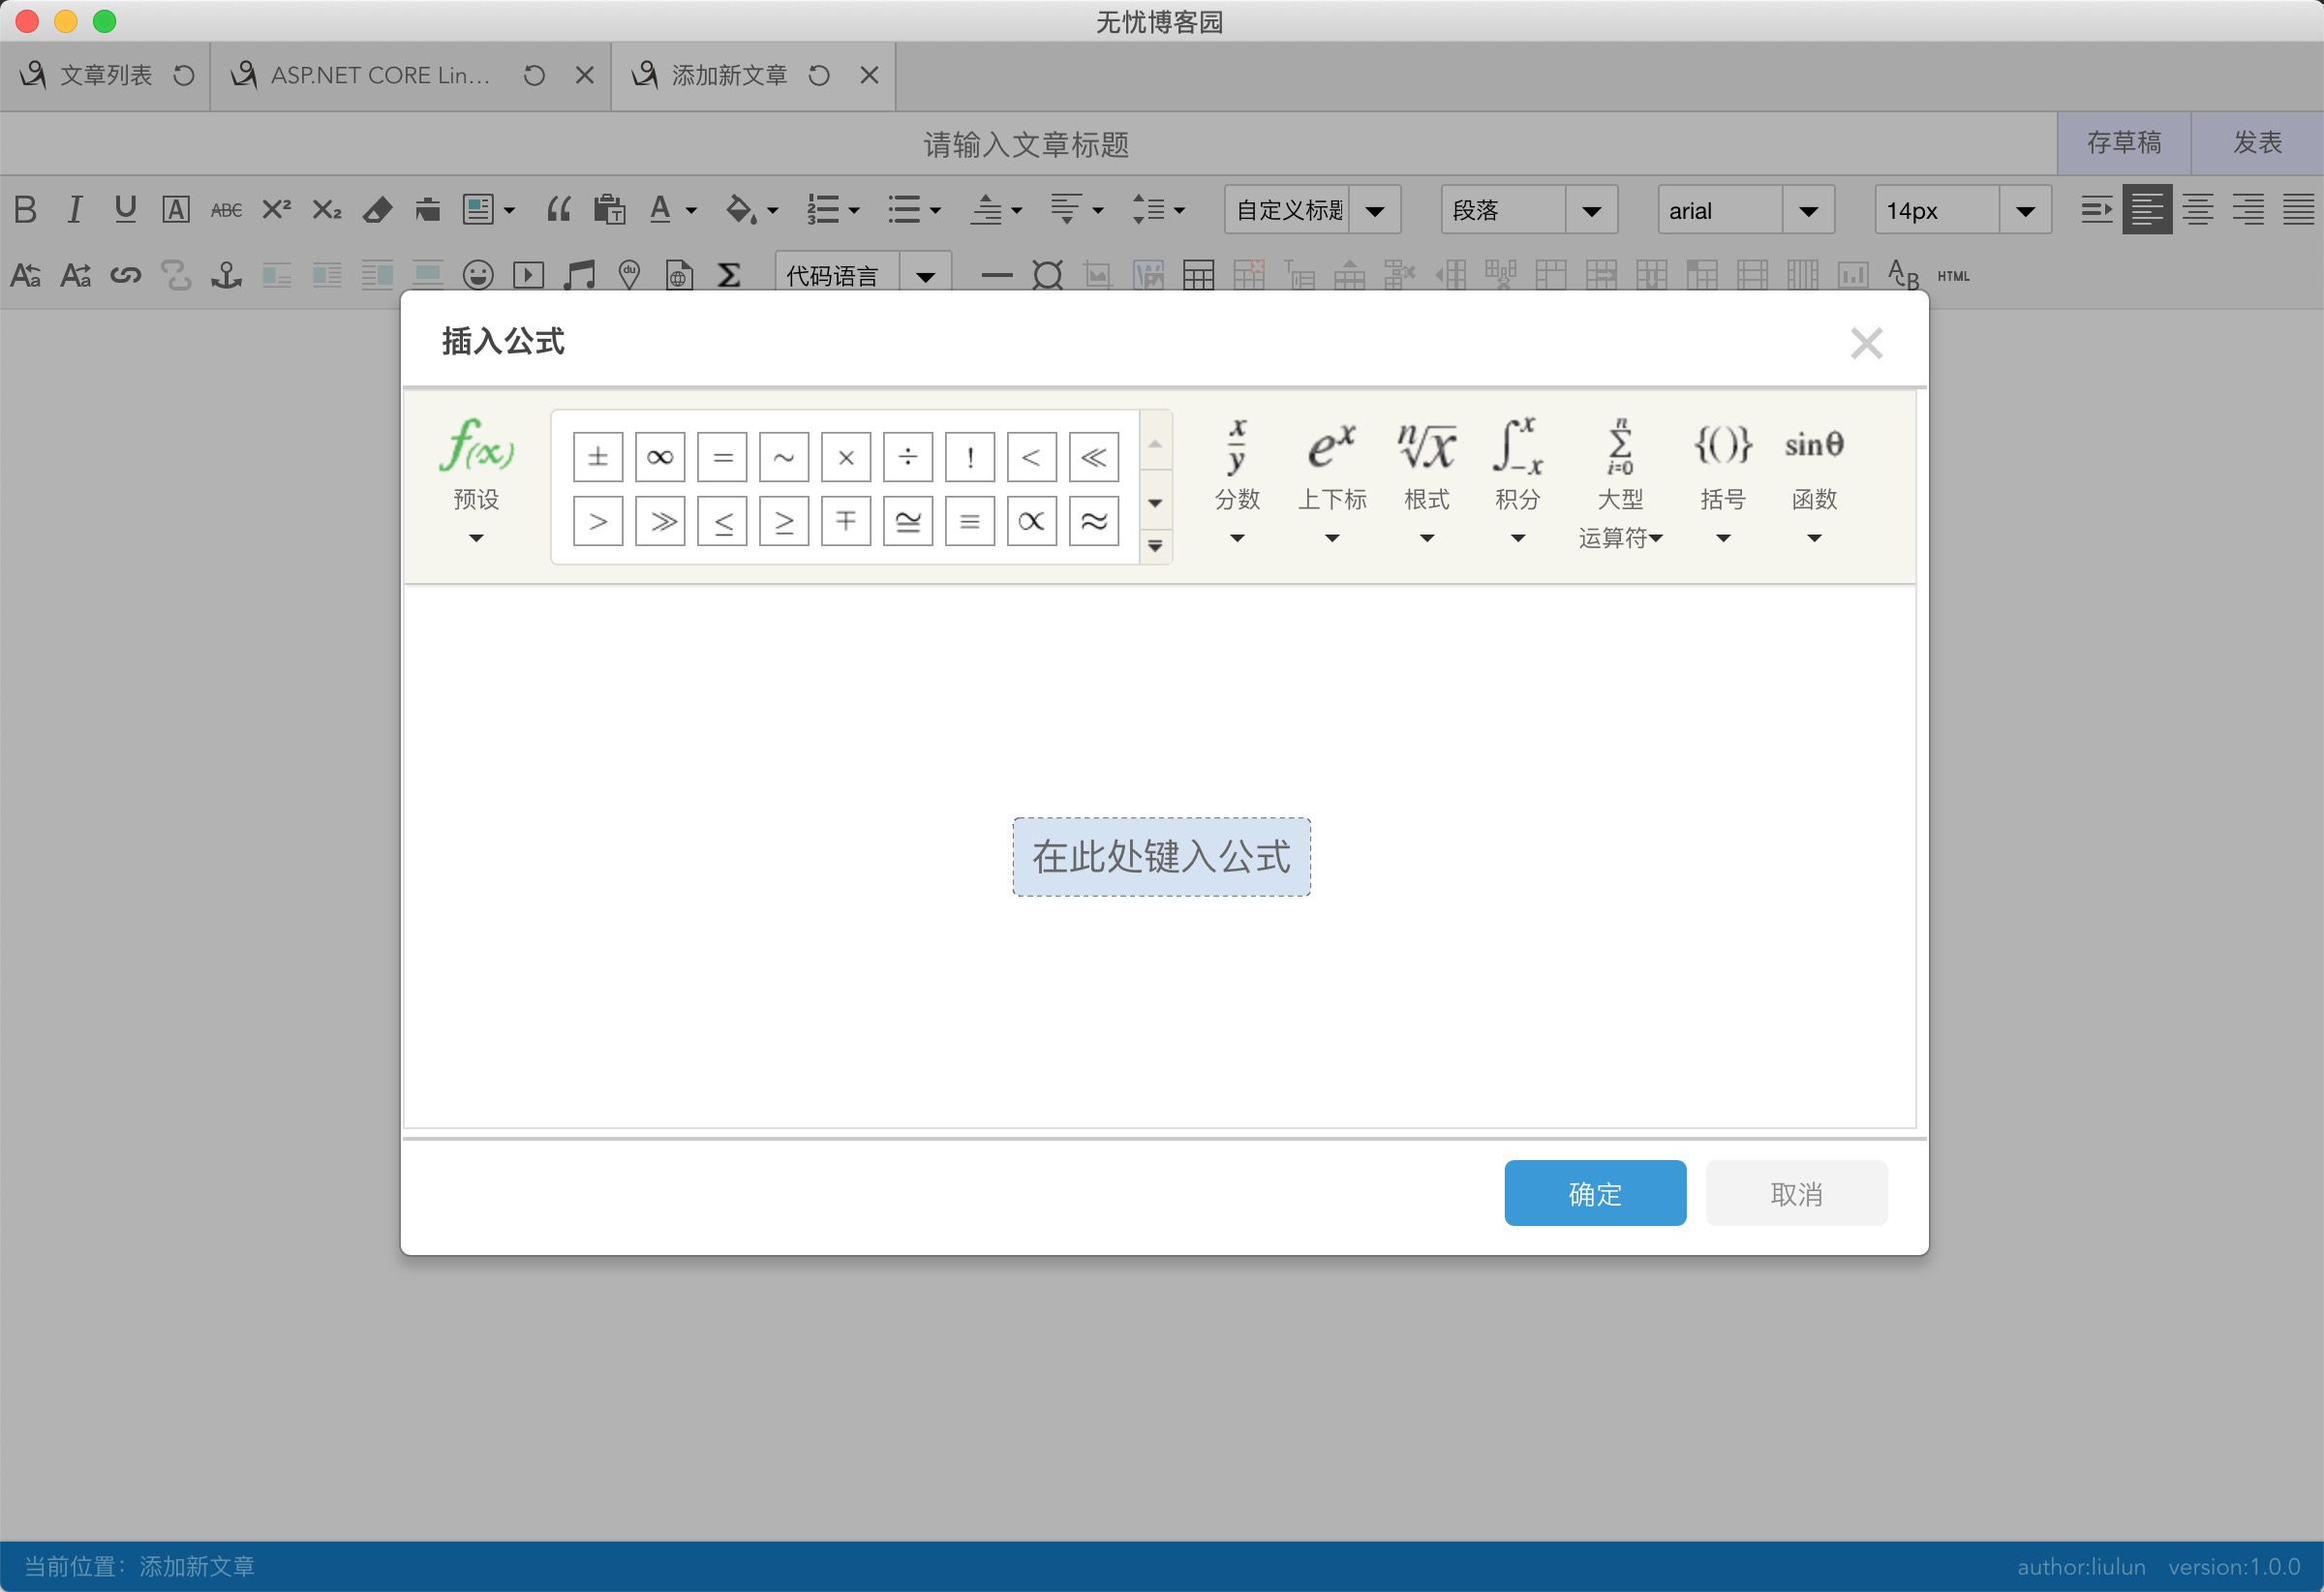Toggle italic text formatting

click(x=75, y=210)
